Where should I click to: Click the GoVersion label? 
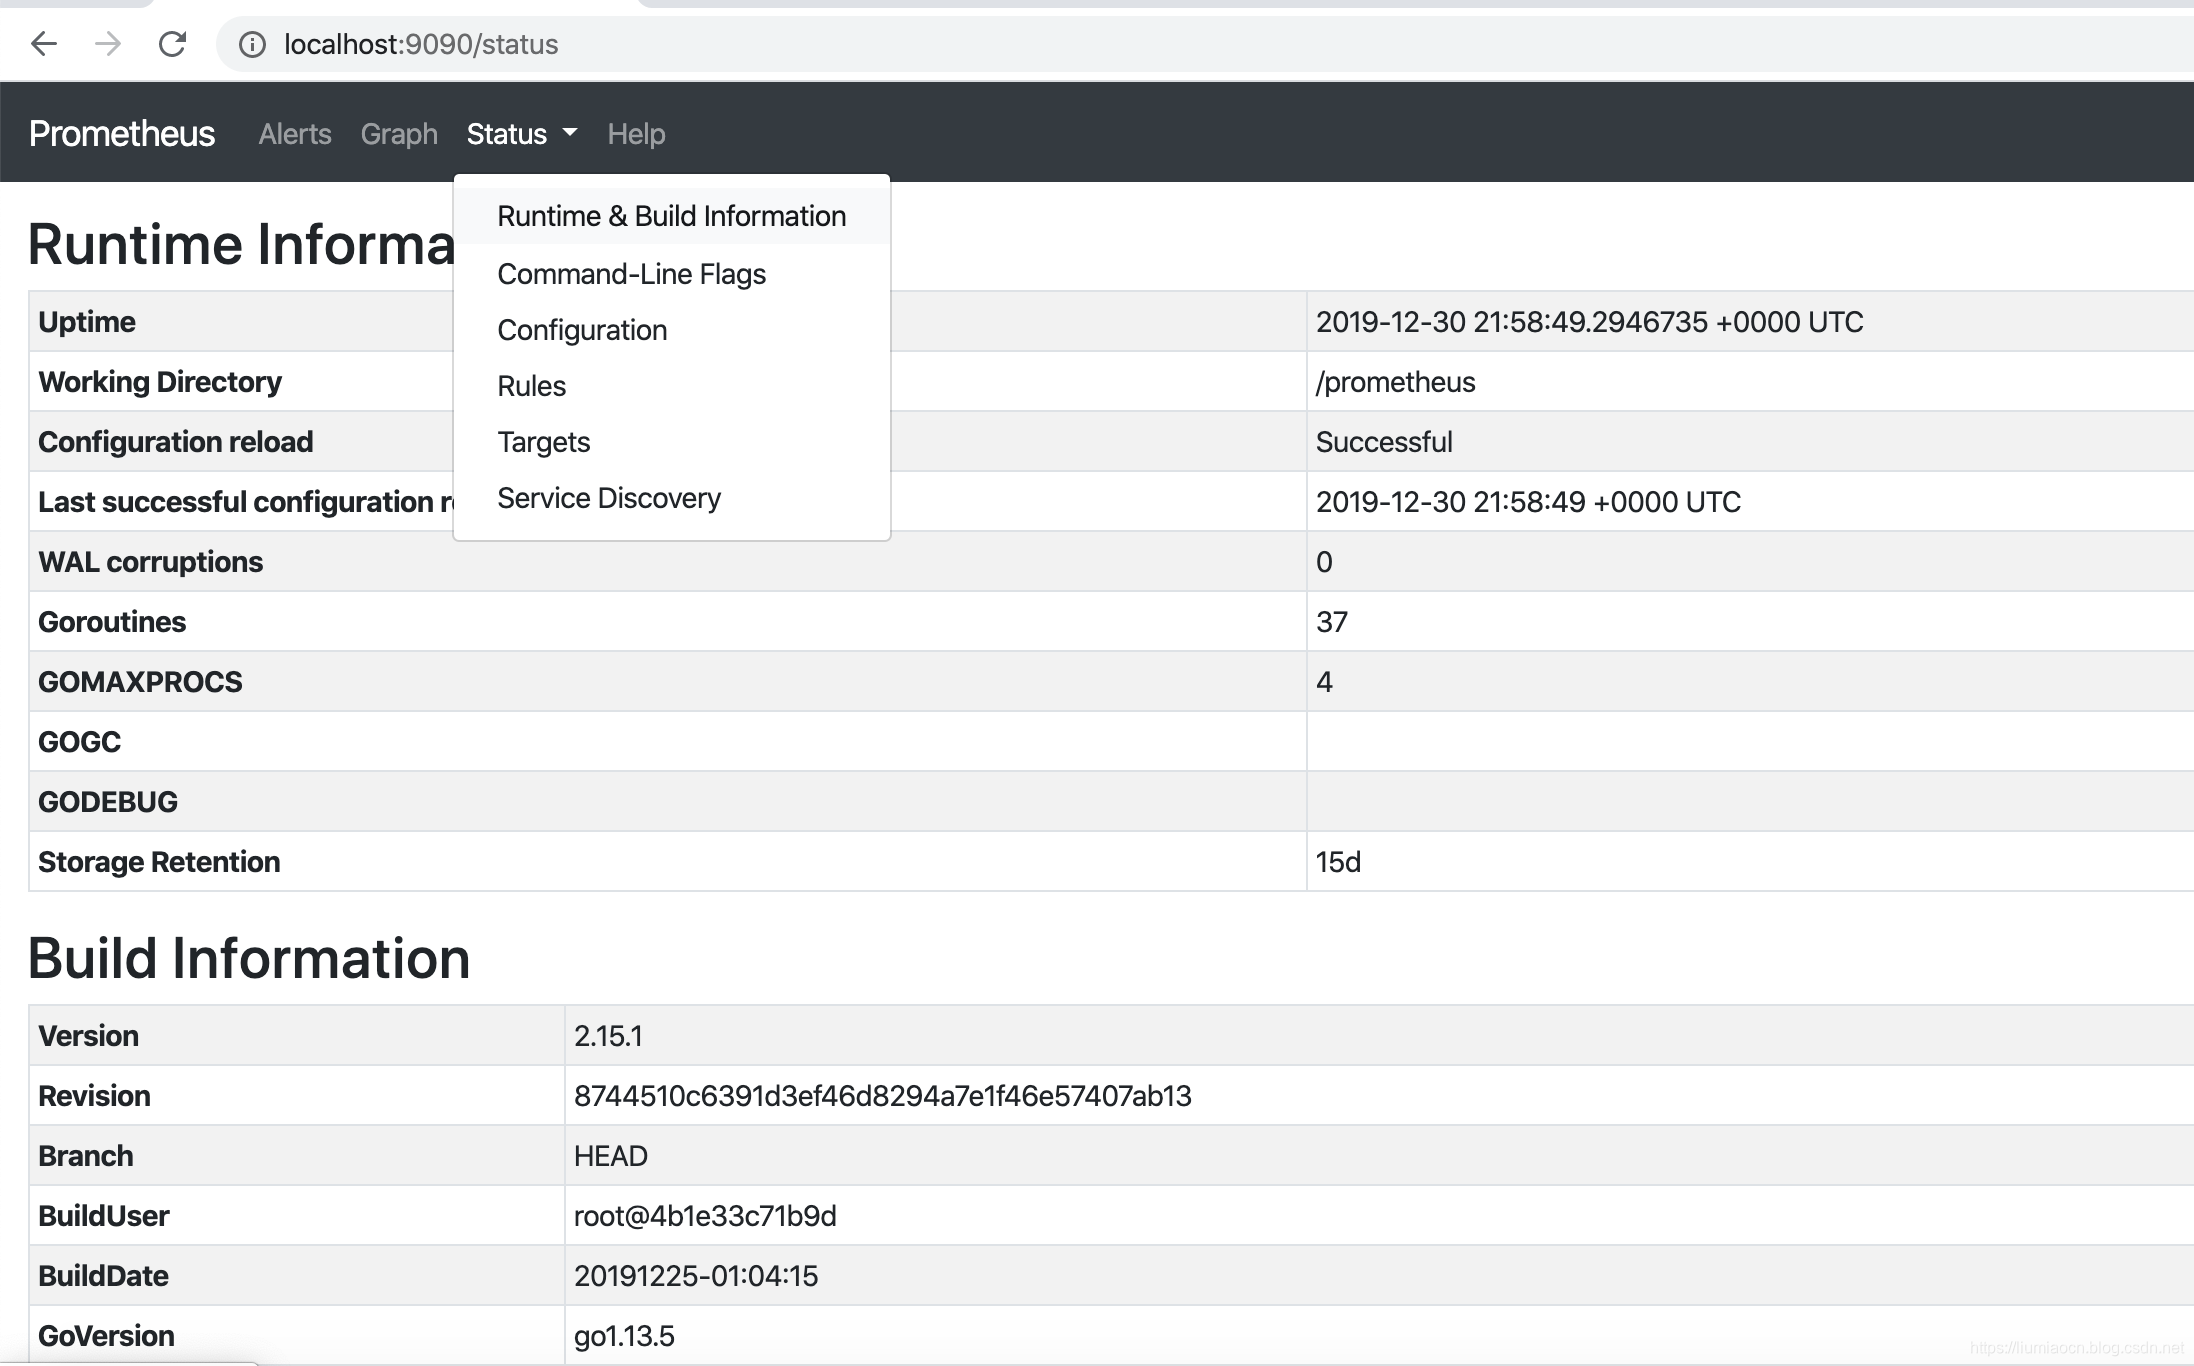[106, 1336]
